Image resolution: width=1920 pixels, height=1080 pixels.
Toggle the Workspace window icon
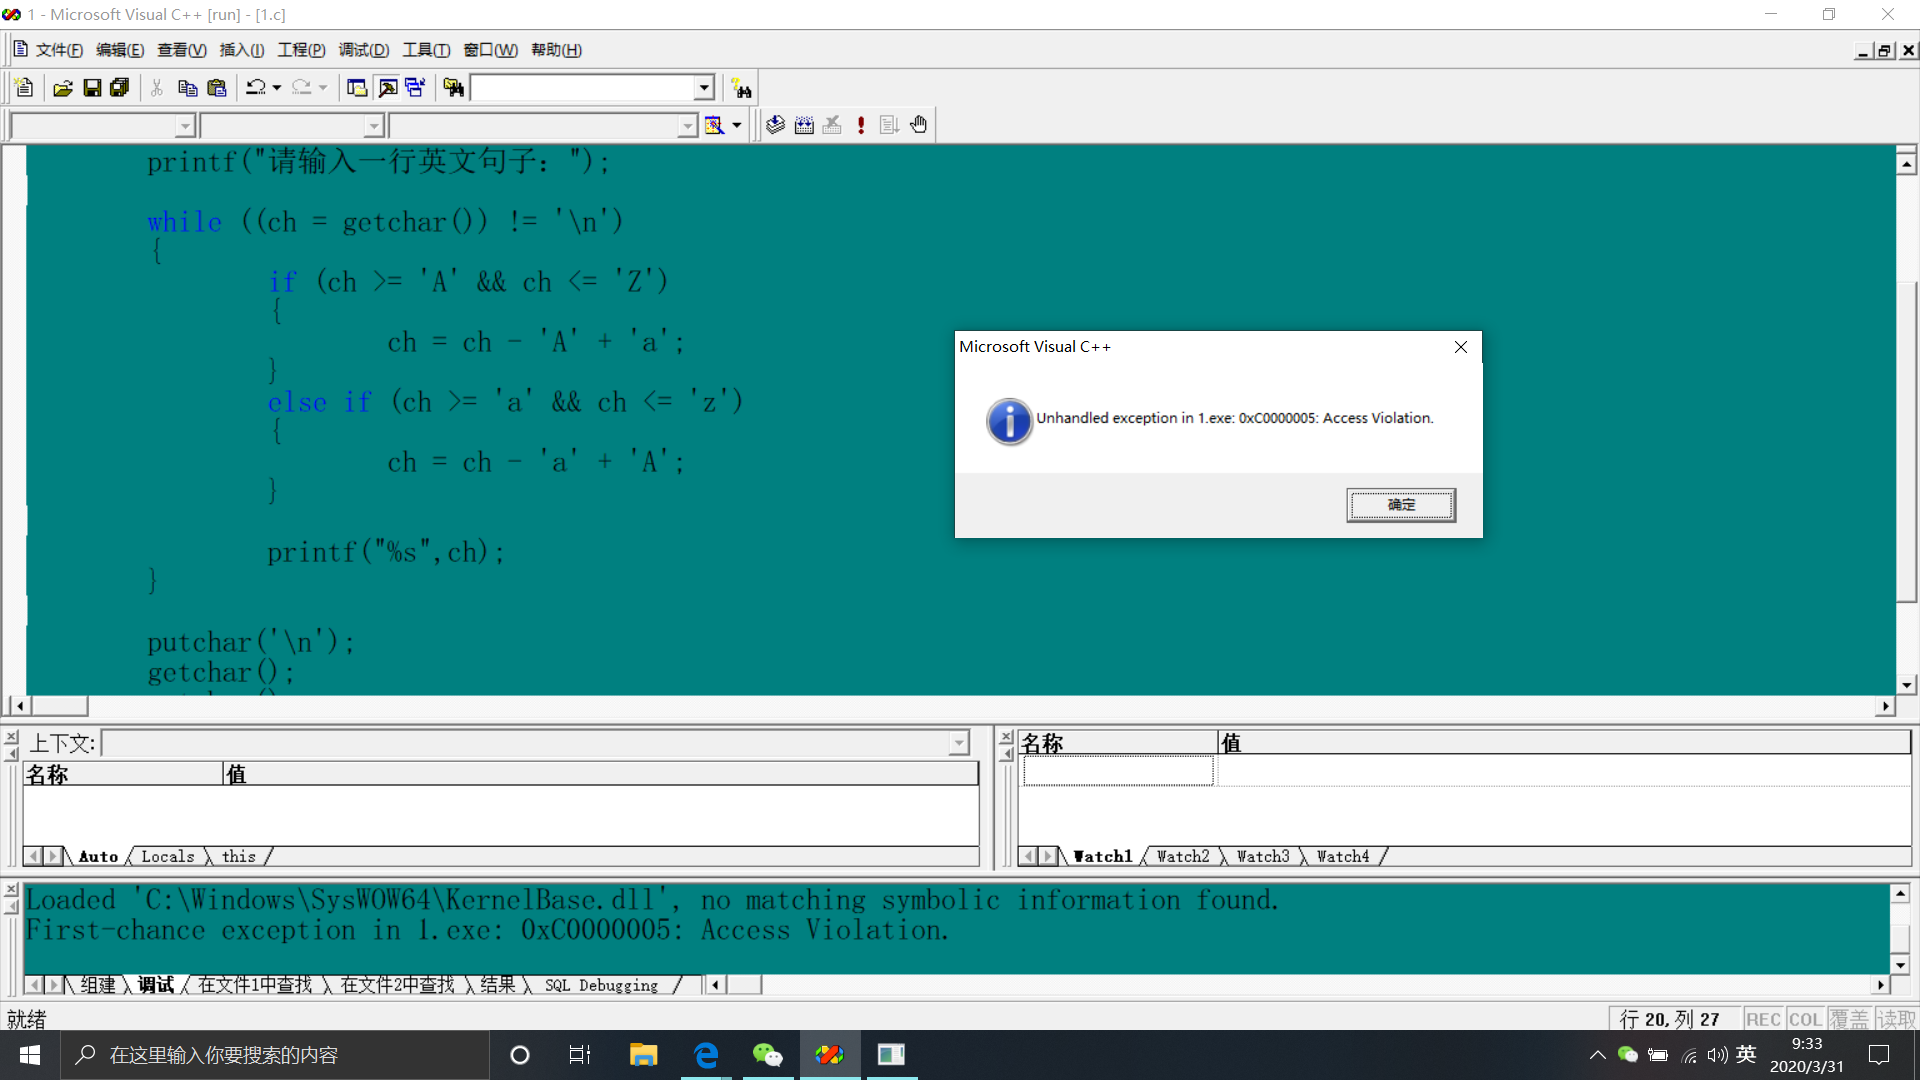tap(357, 88)
